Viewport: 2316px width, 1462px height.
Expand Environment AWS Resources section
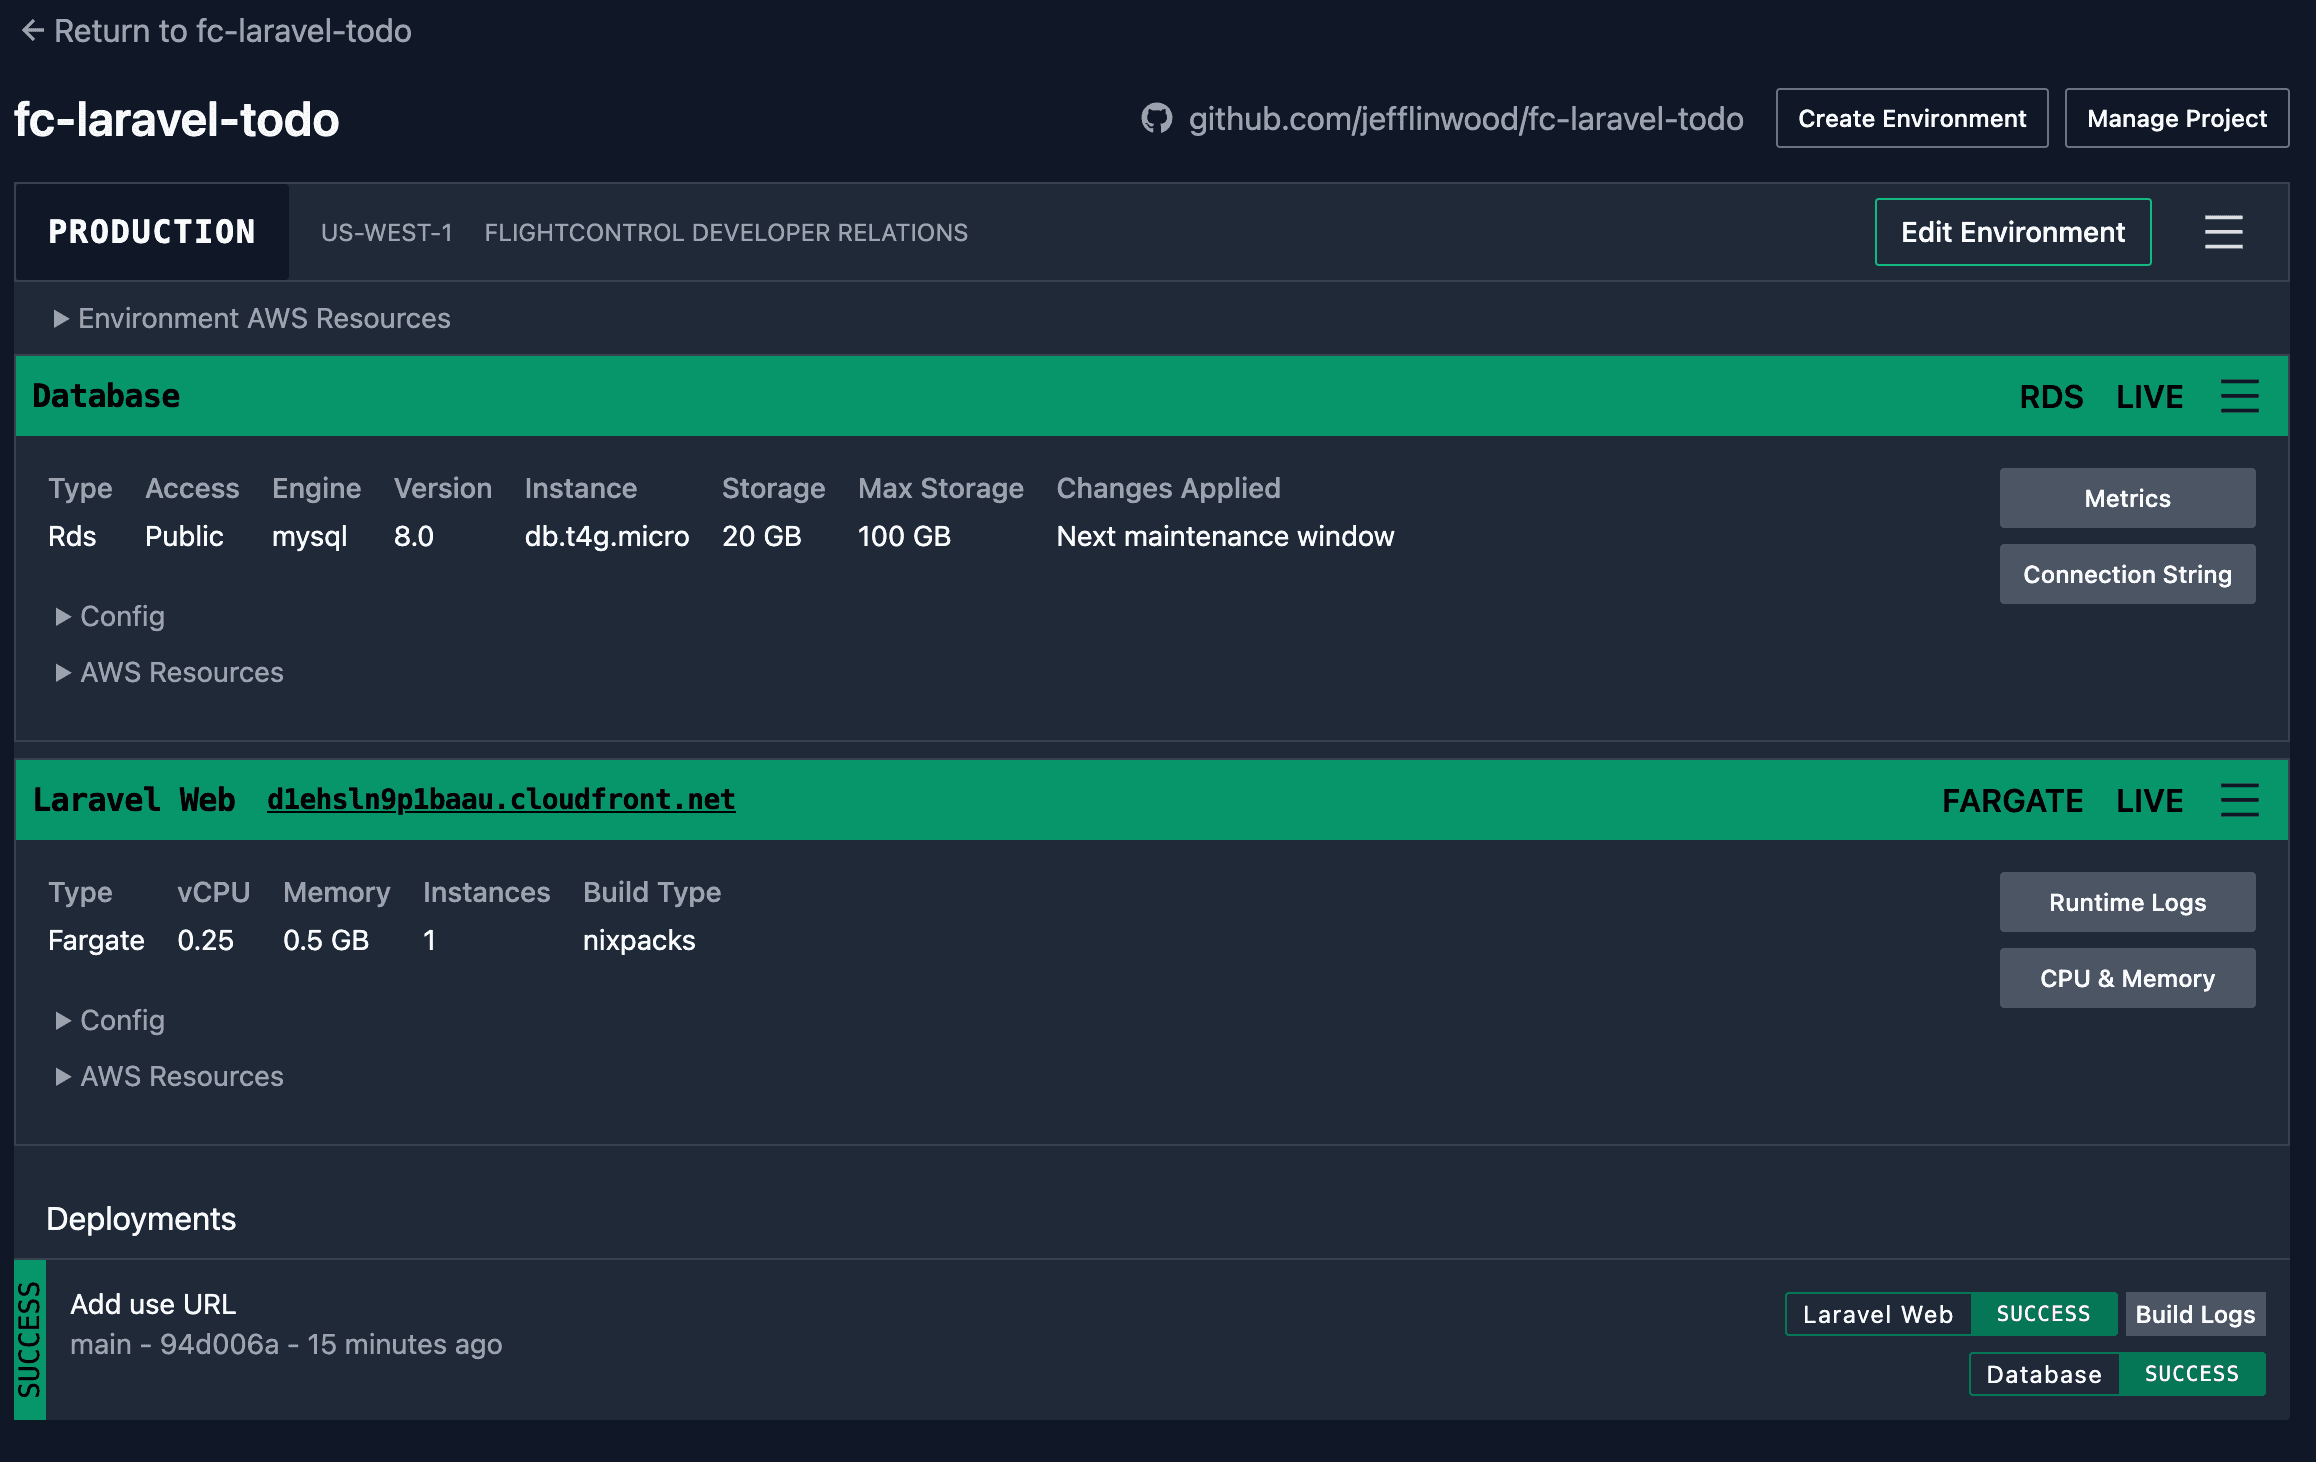click(251, 318)
